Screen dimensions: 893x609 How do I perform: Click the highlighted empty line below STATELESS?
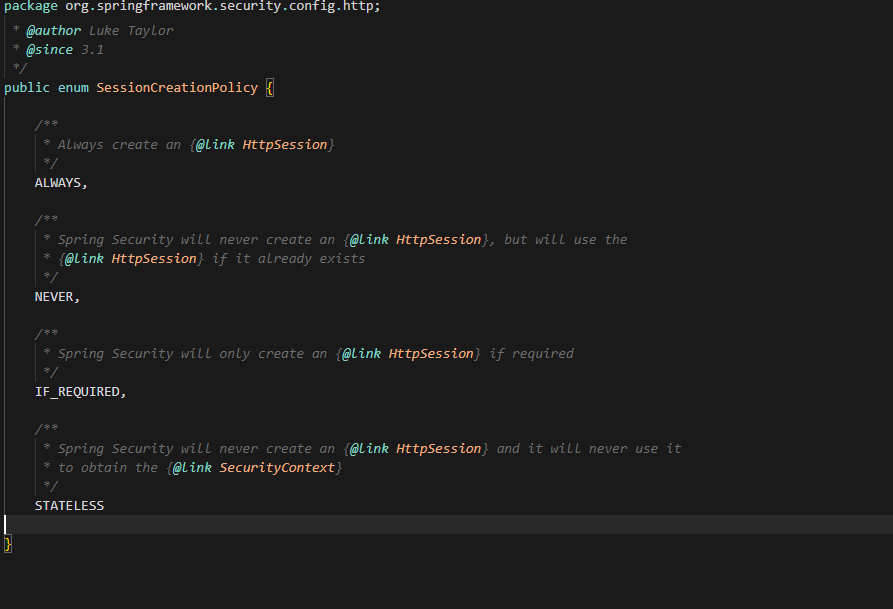coord(446,525)
